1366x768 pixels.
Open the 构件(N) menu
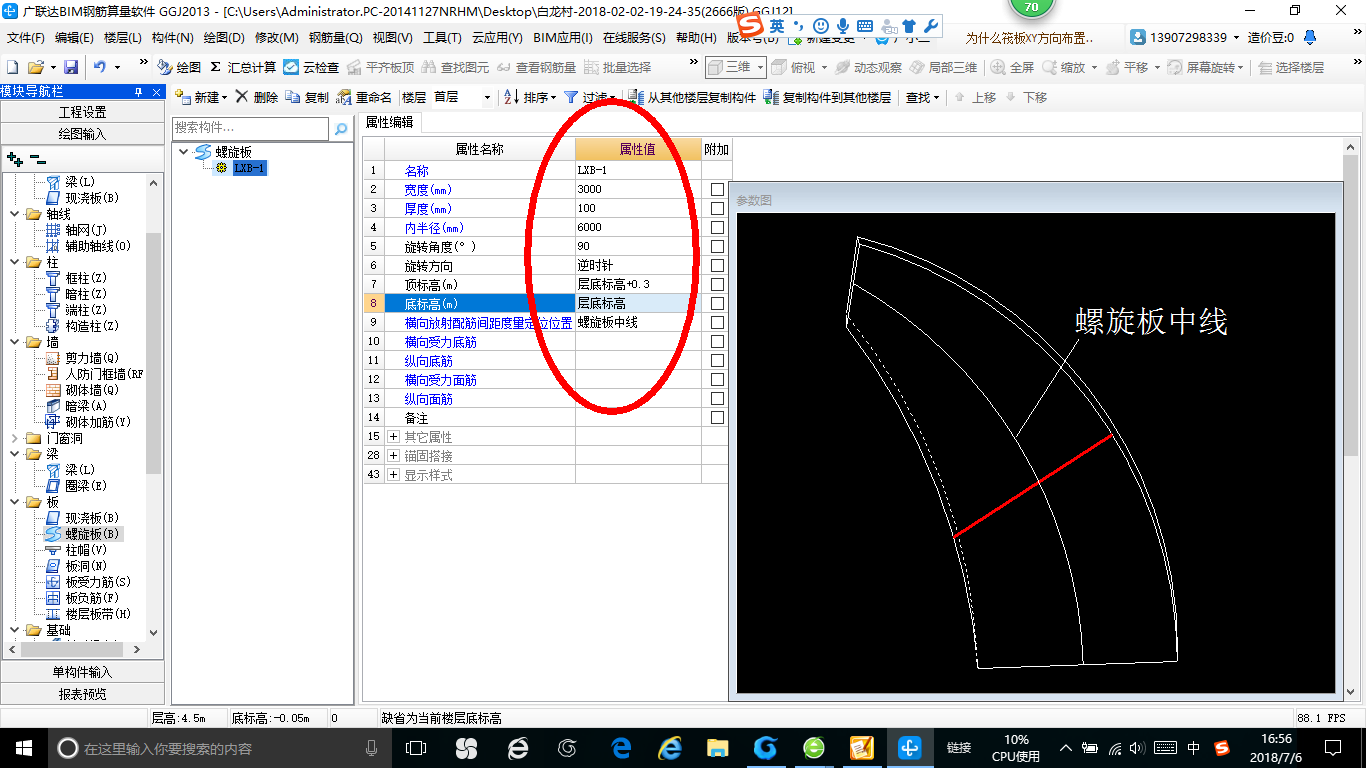[172, 38]
